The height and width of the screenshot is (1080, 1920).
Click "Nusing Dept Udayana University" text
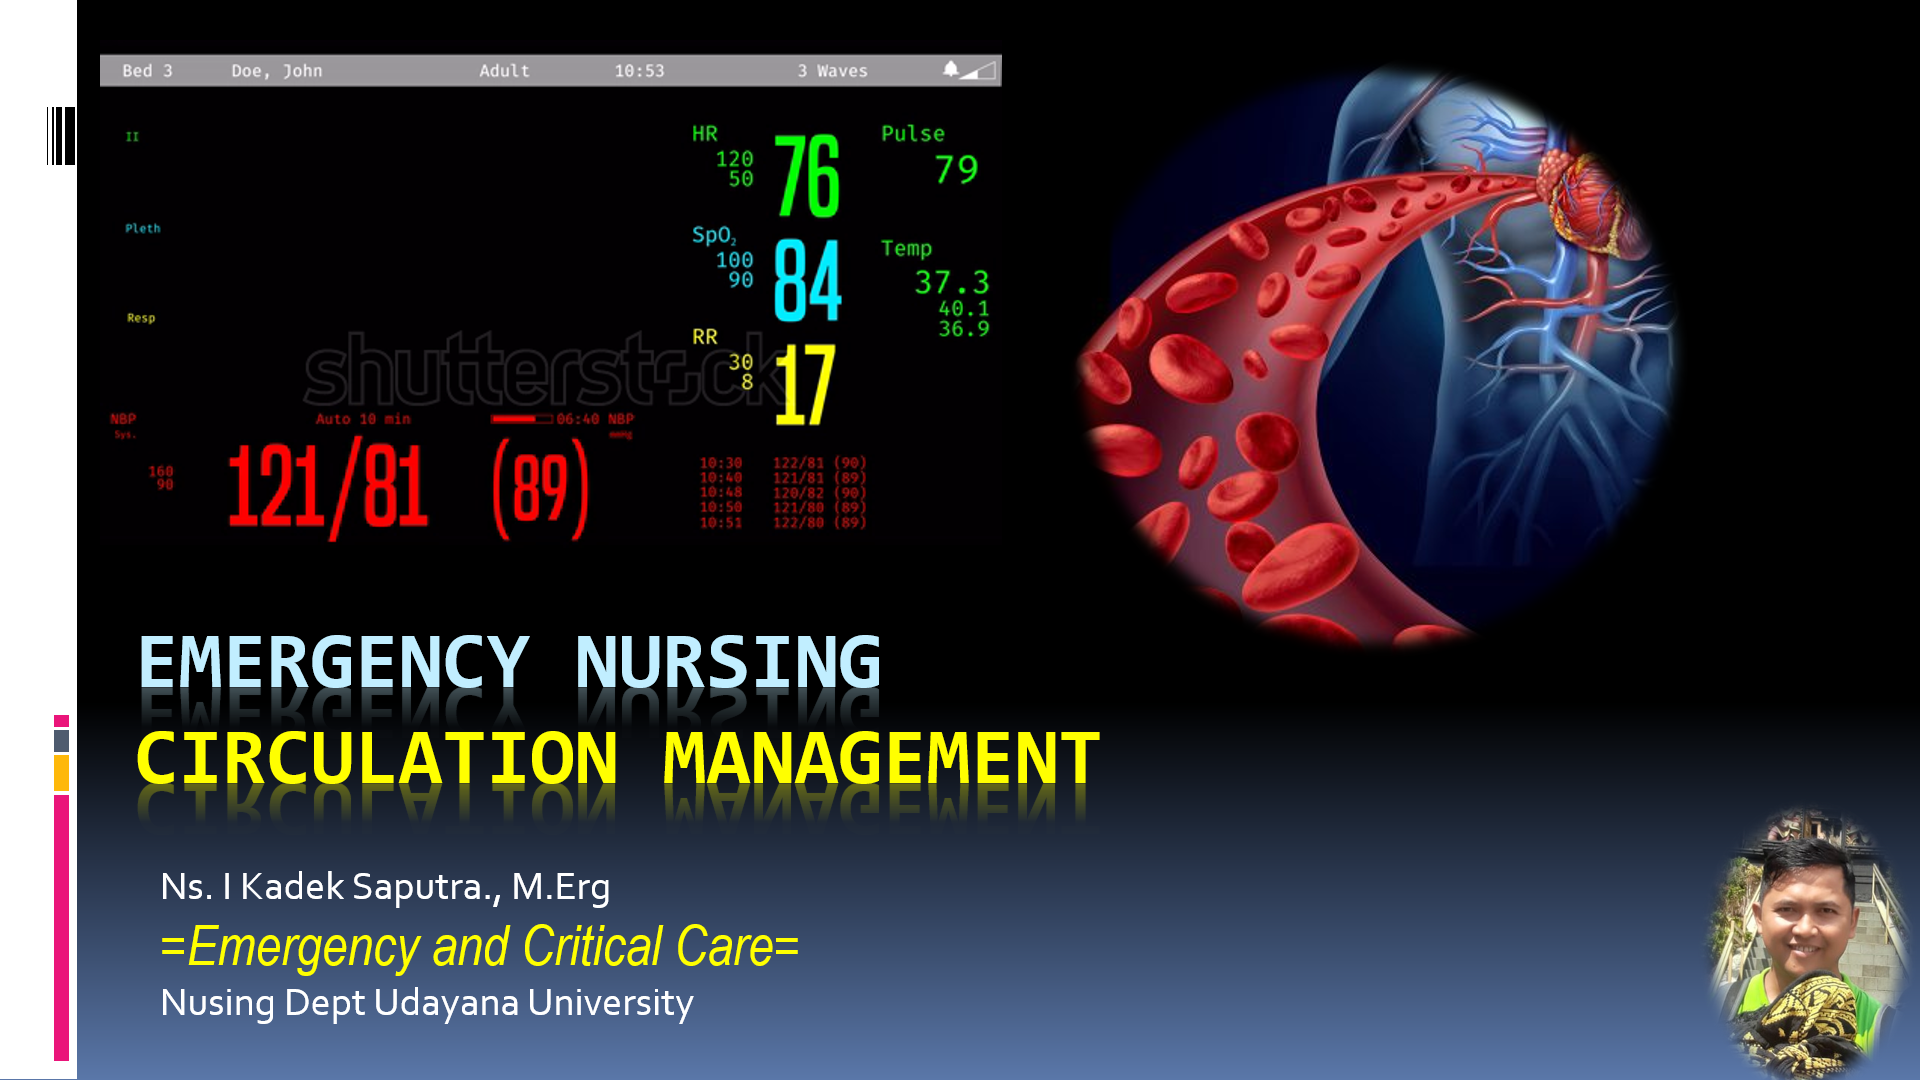click(427, 1003)
